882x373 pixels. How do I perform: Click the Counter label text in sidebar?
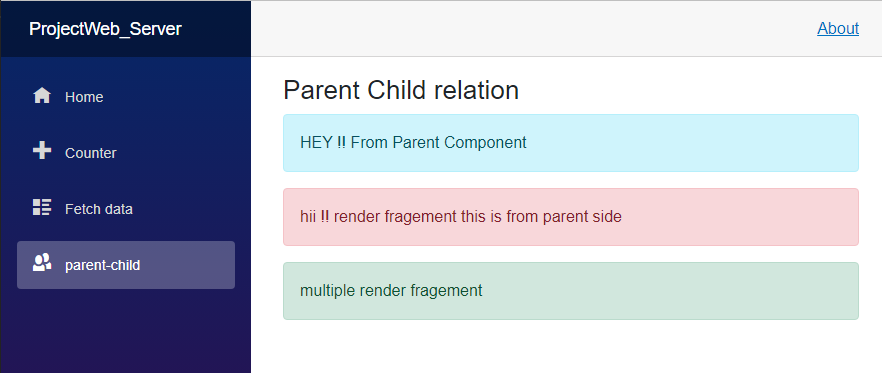pyautogui.click(x=91, y=153)
